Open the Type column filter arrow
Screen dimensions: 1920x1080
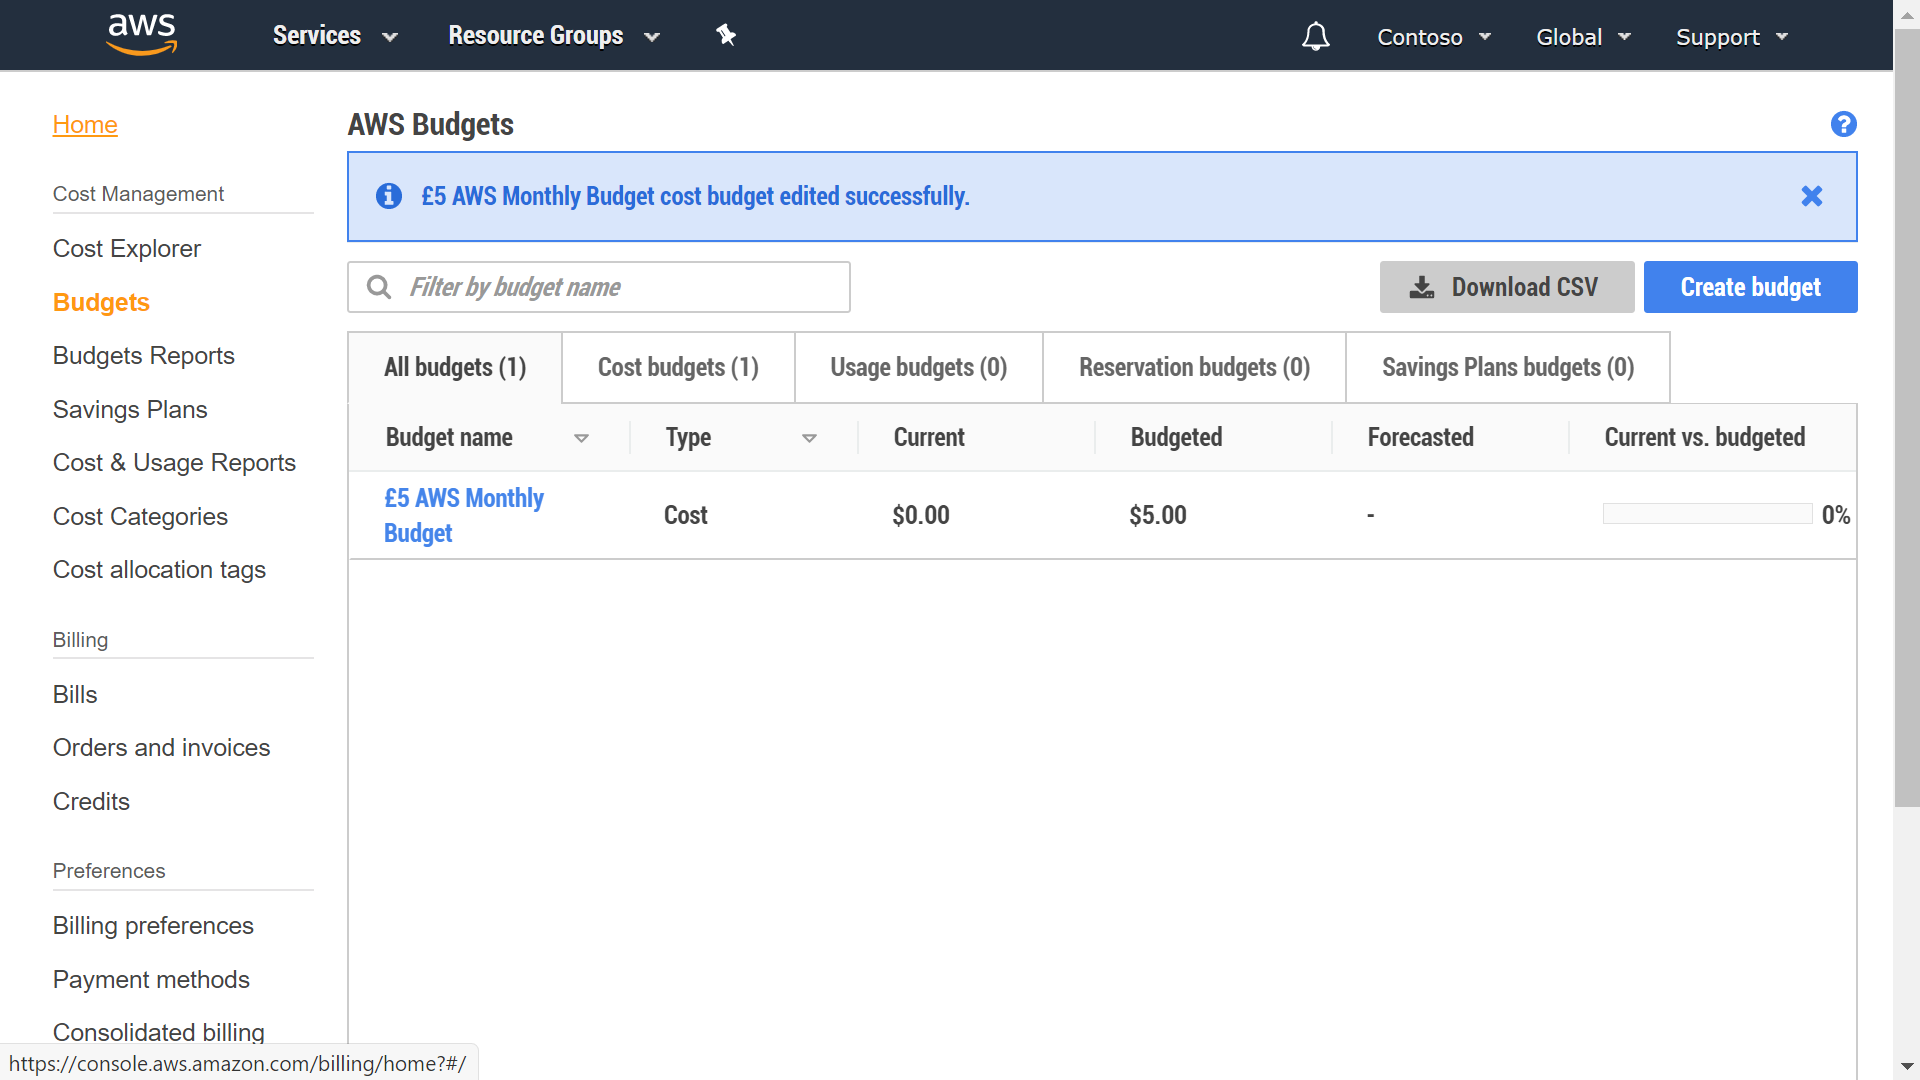809,438
